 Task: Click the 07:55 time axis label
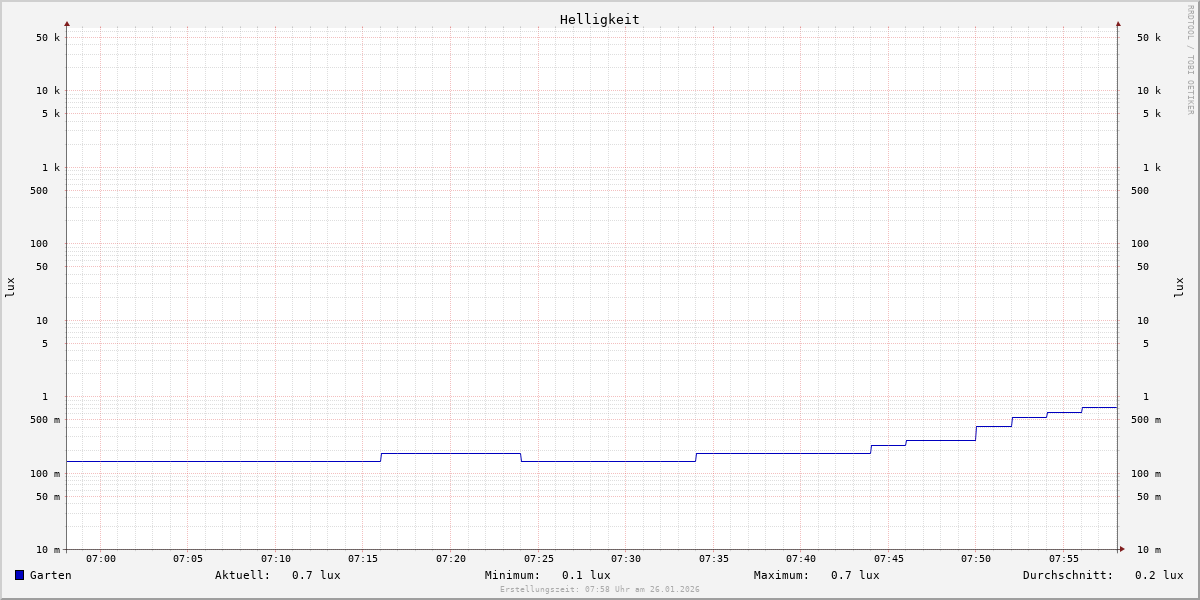pyautogui.click(x=1064, y=559)
